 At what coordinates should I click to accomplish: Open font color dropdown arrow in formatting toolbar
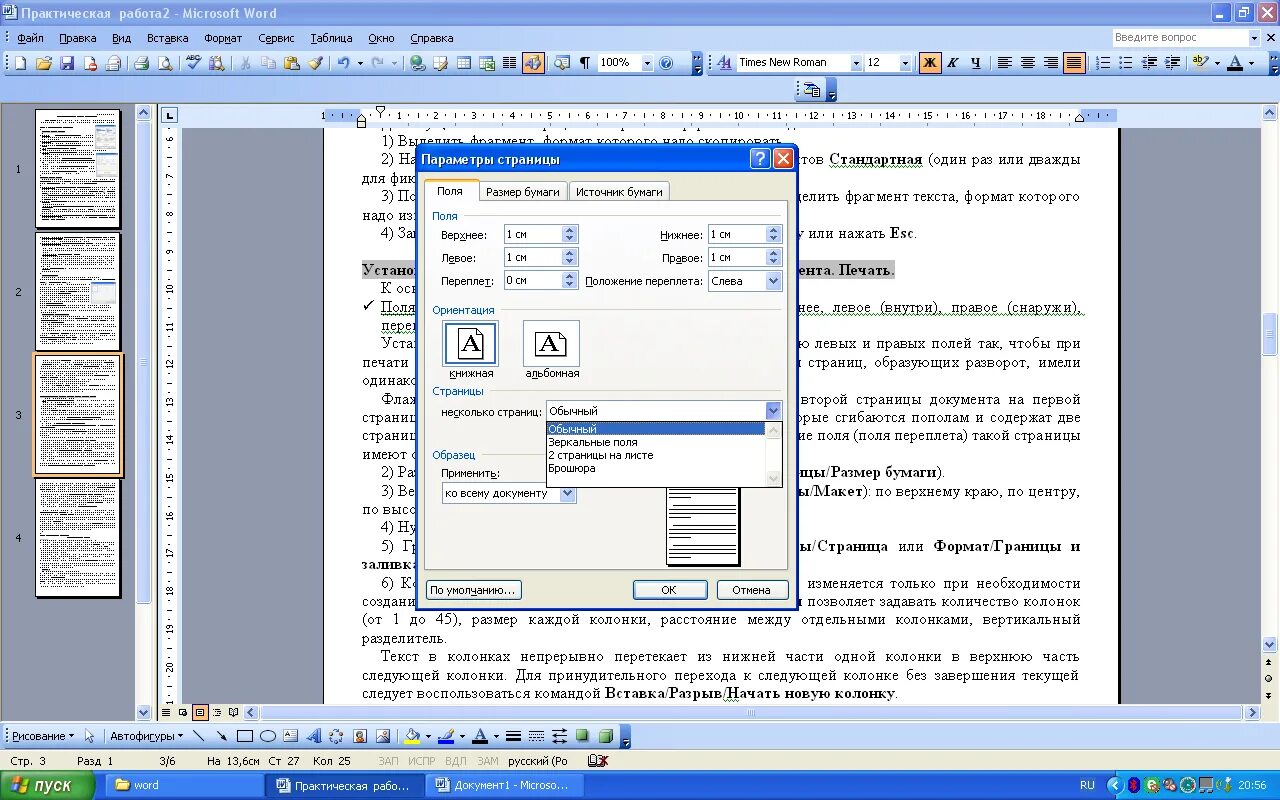1251,63
